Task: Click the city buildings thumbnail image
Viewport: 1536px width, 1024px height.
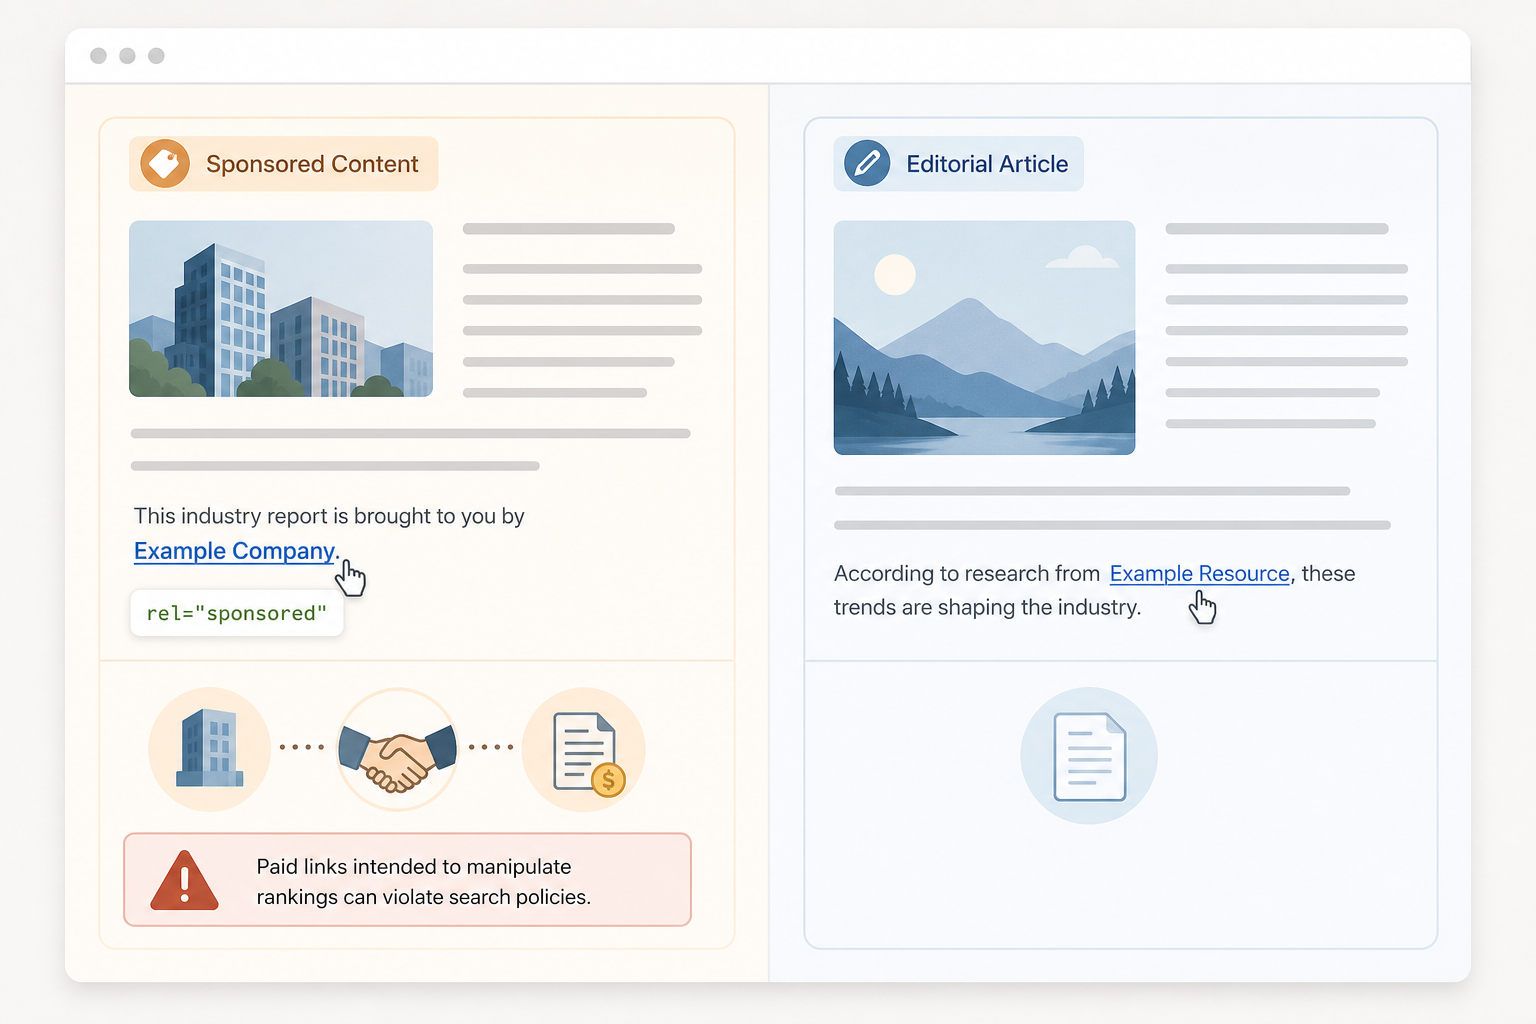Action: (281, 309)
